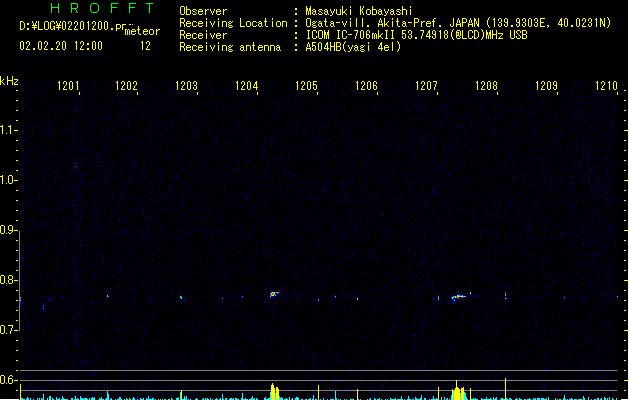Click the 1206 time axis label

pos(366,86)
